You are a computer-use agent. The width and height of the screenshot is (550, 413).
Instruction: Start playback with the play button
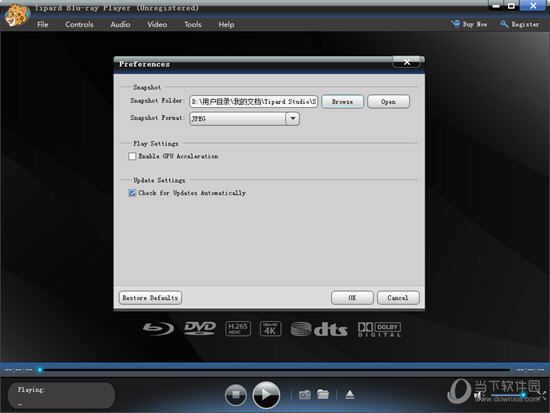(266, 395)
